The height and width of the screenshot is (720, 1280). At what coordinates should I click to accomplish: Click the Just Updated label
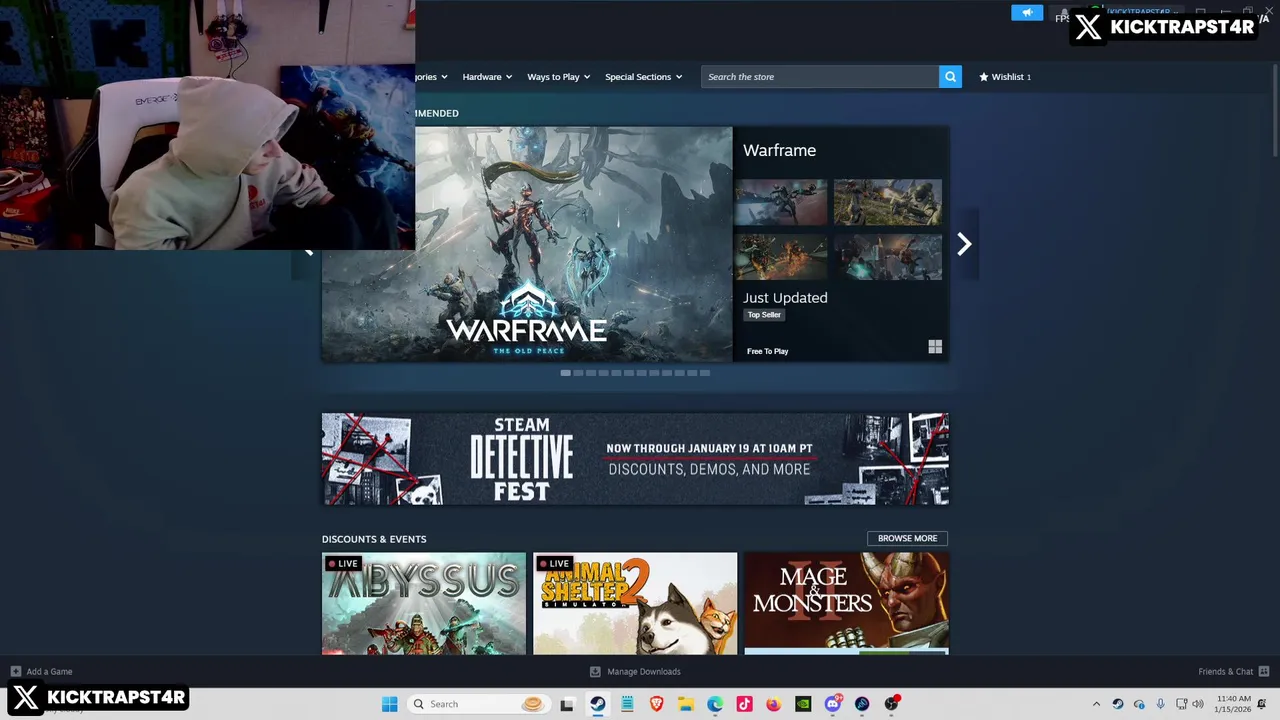[x=785, y=298]
